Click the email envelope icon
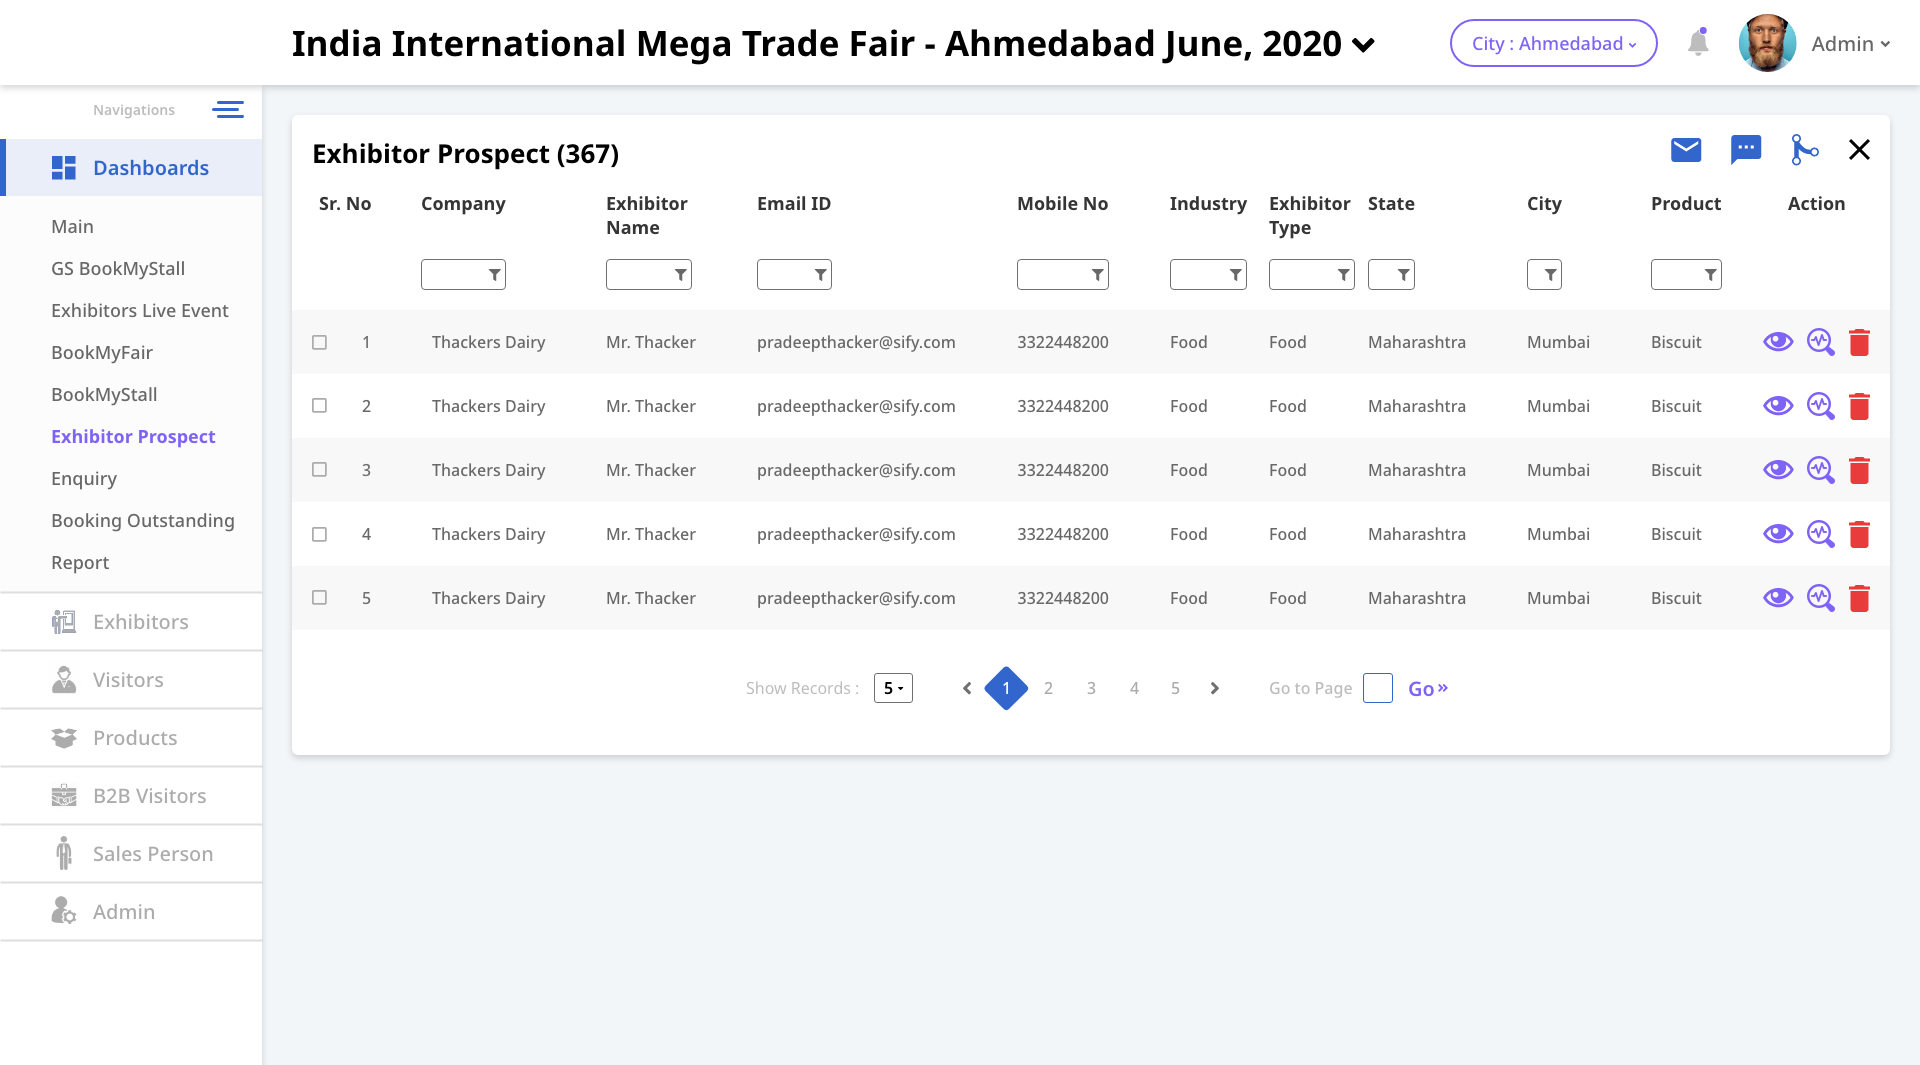This screenshot has height=1065, width=1920. (1686, 150)
